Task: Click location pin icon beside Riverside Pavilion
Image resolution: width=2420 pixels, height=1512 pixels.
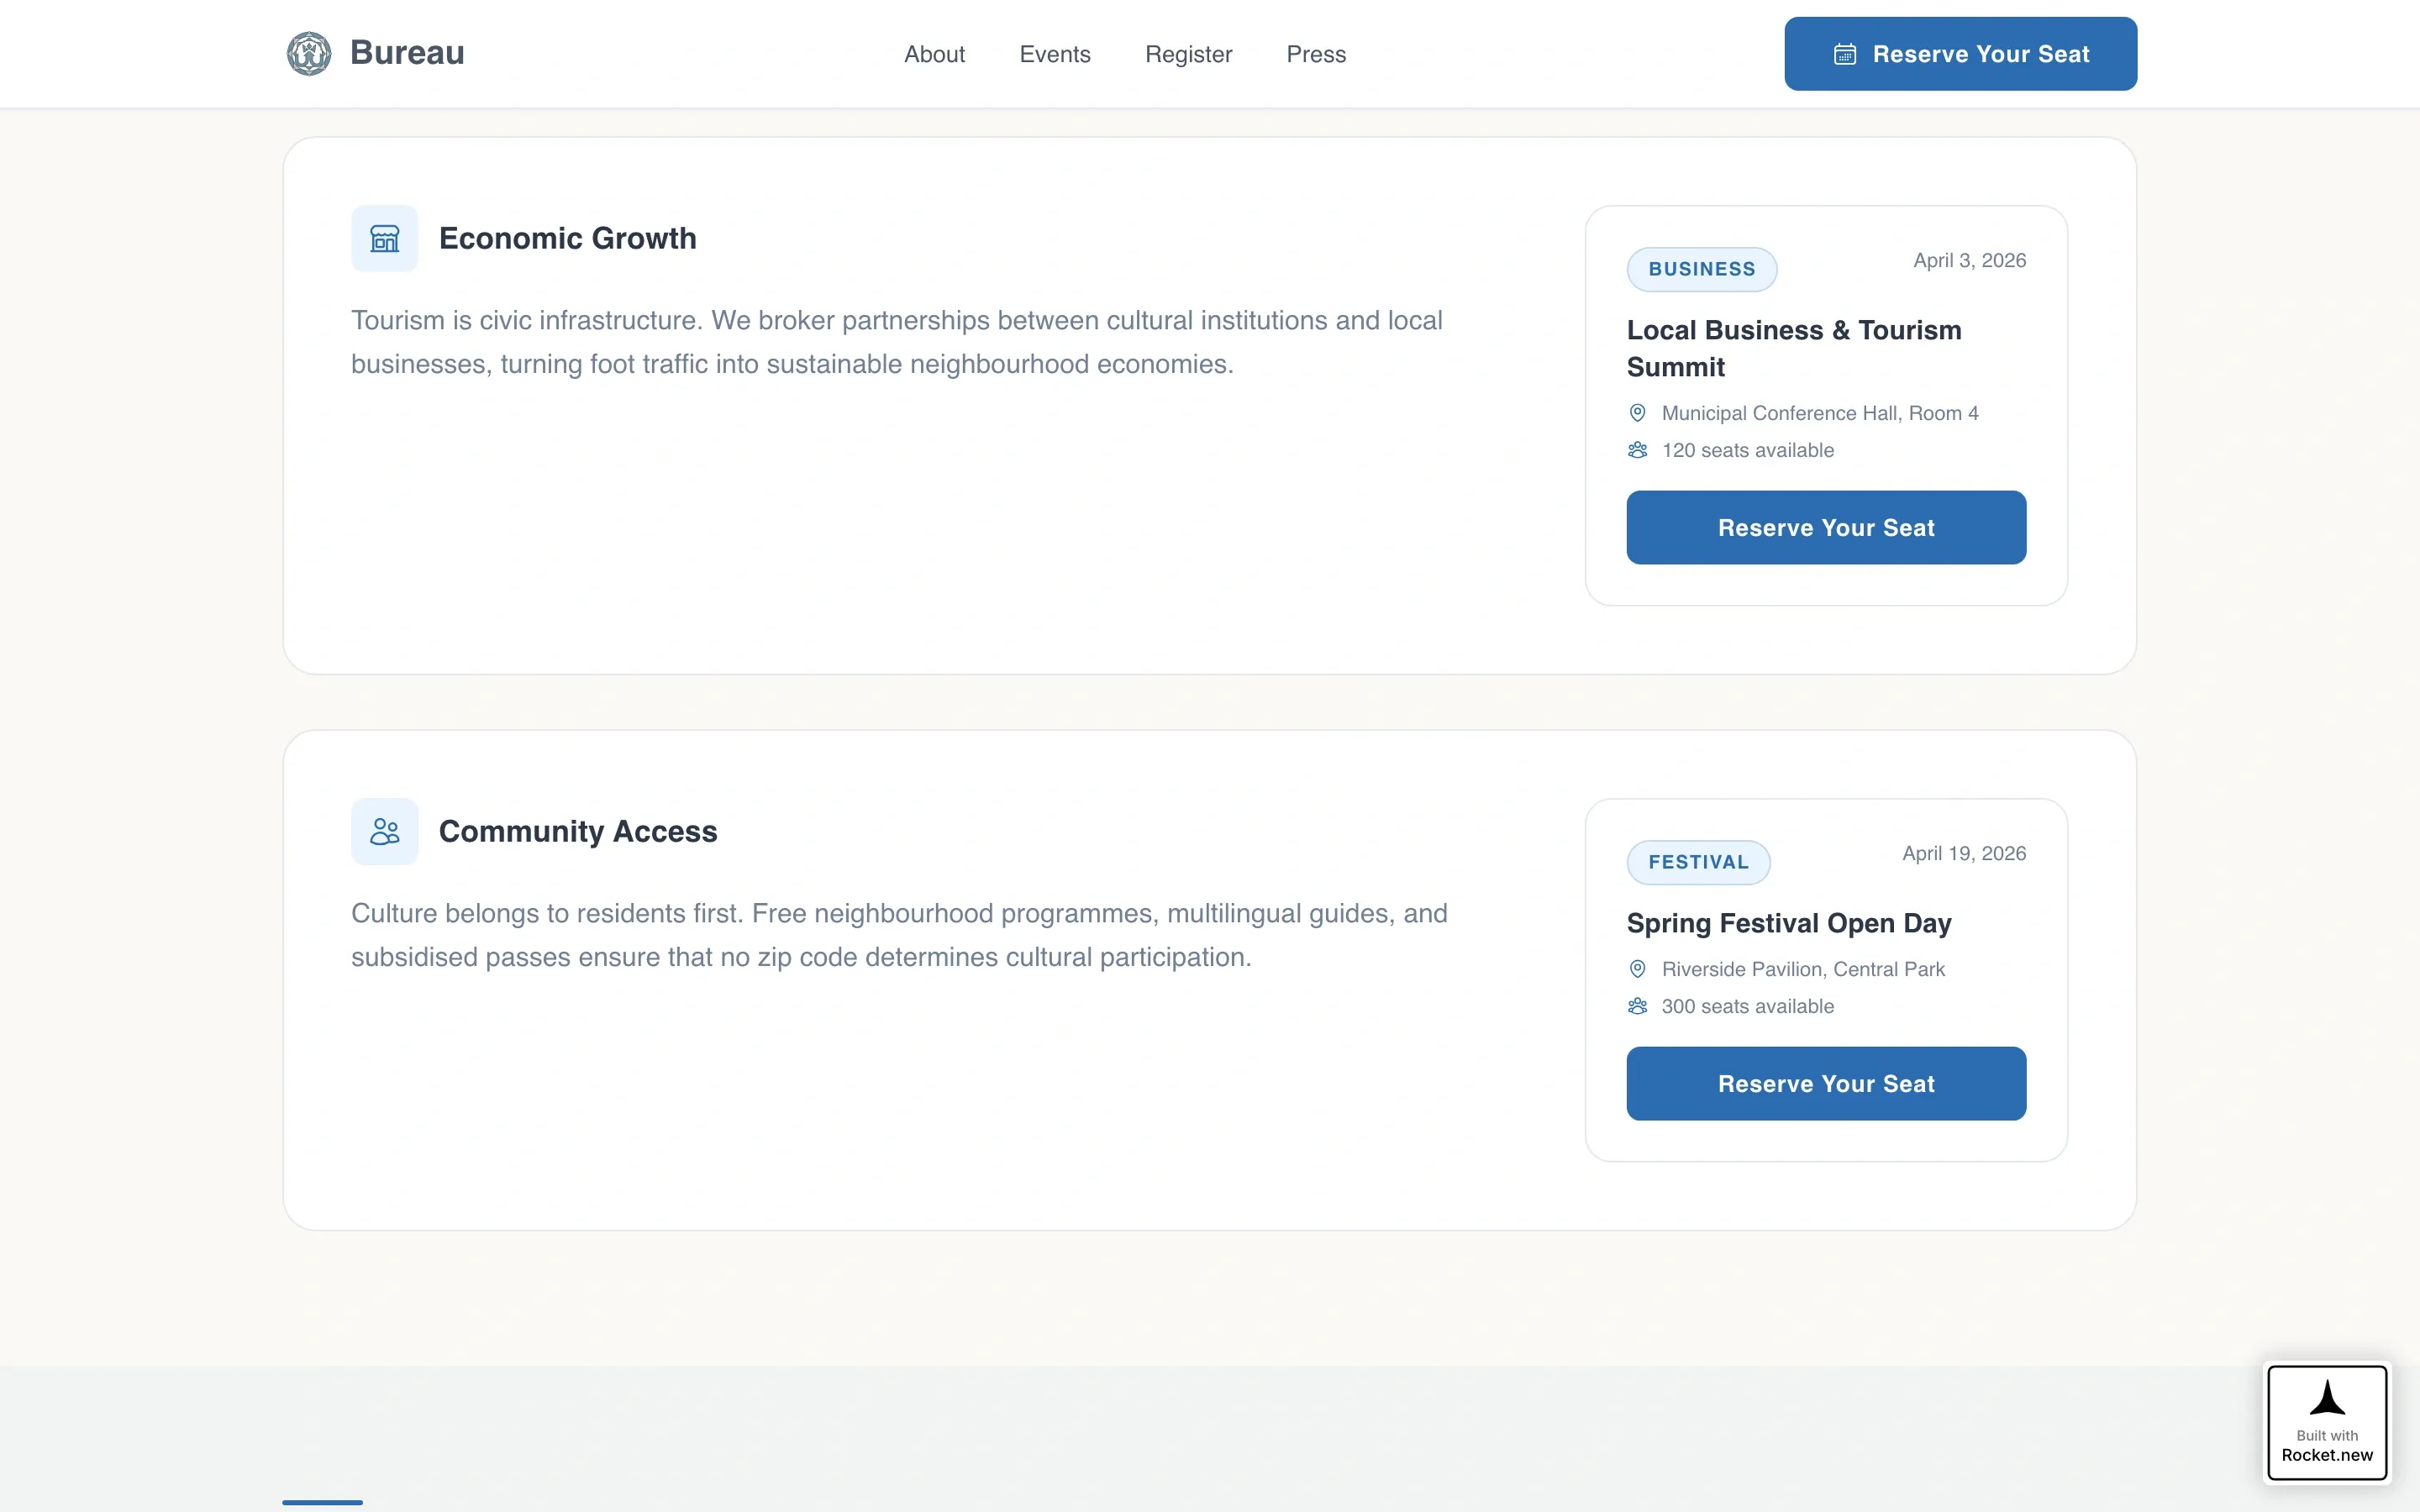Action: coord(1637,969)
